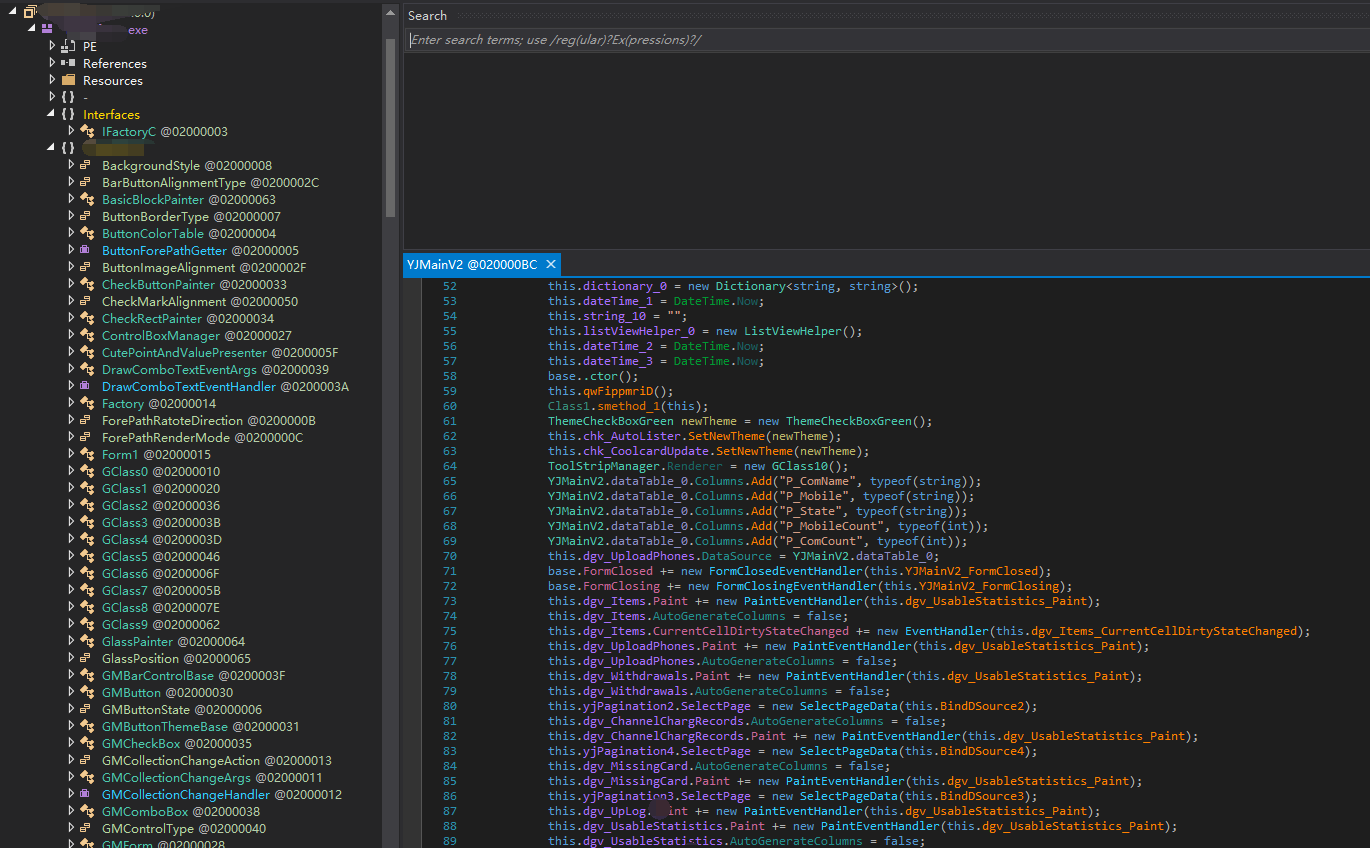The image size is (1370, 848).
Task: Click the PE node icon
Action: point(68,47)
